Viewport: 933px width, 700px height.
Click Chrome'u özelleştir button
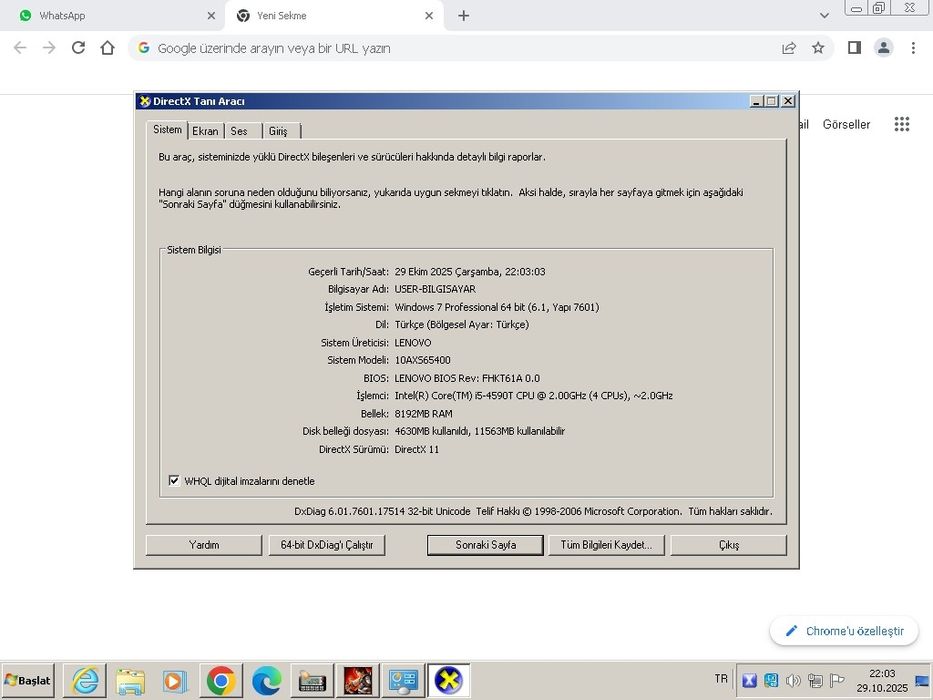[844, 631]
